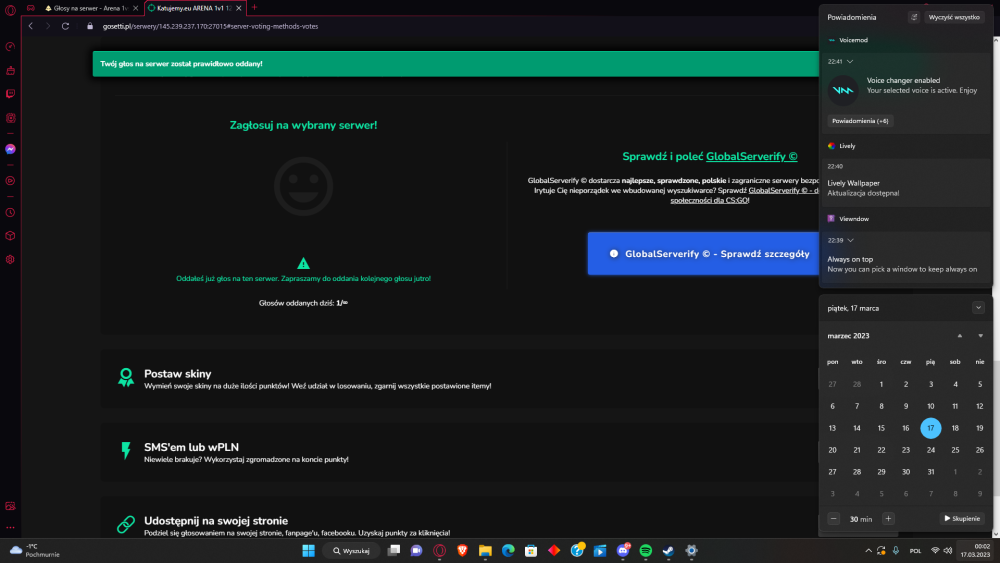Screen dimensions: 1000x563
Task: Select March 24 in calendar
Action: tap(930, 450)
